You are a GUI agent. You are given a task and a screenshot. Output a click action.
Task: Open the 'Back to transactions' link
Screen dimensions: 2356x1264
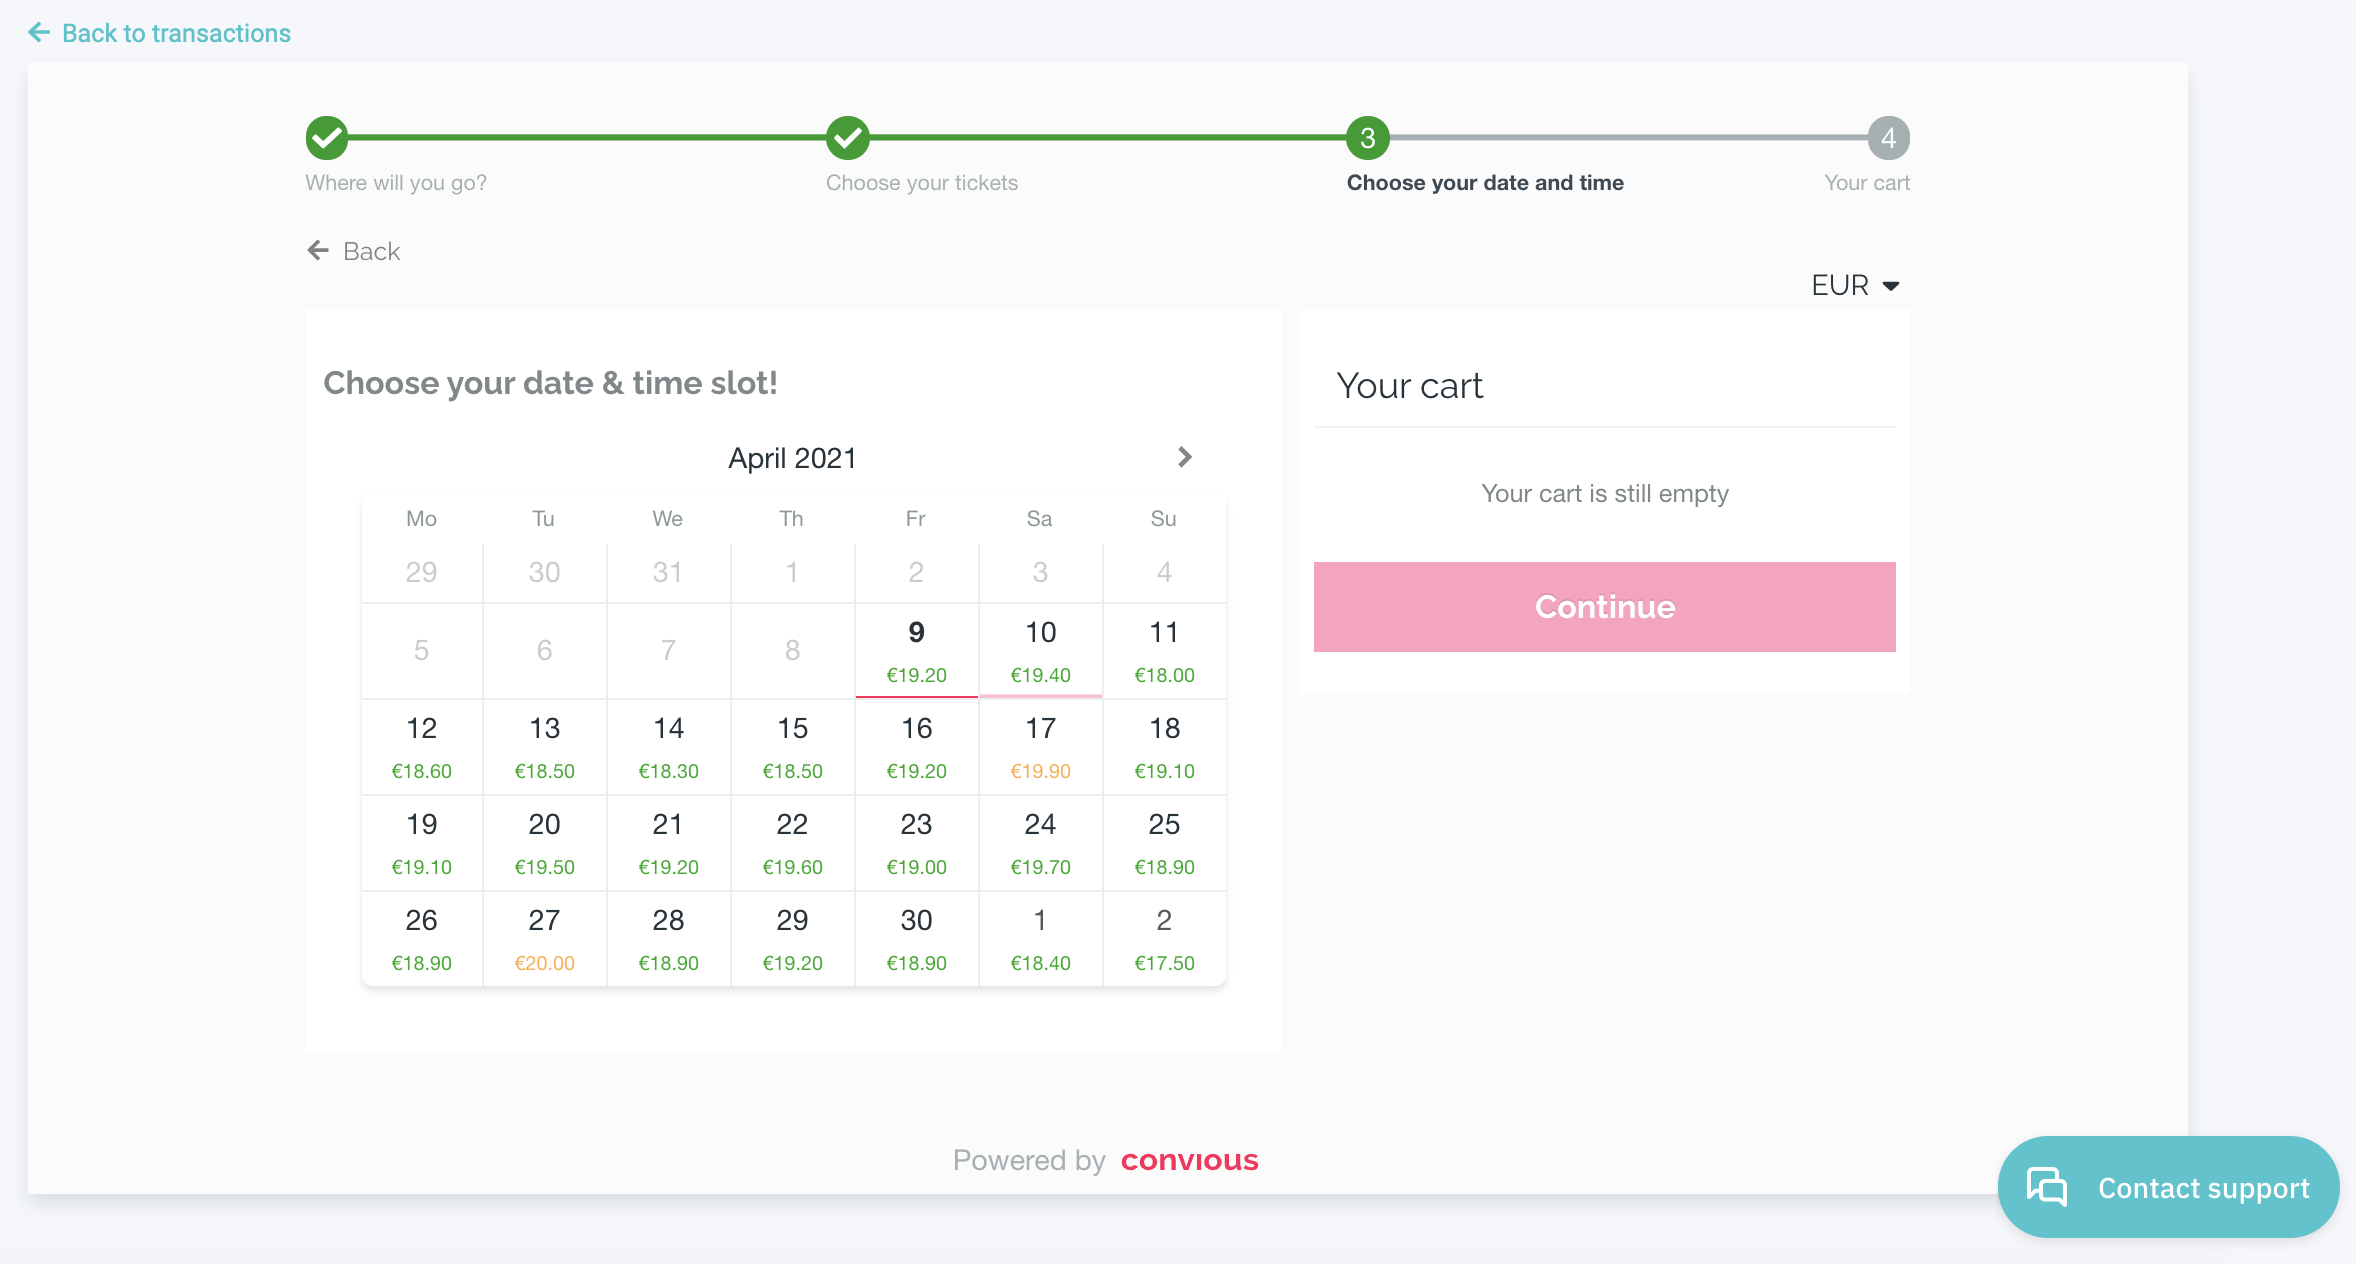coord(176,33)
